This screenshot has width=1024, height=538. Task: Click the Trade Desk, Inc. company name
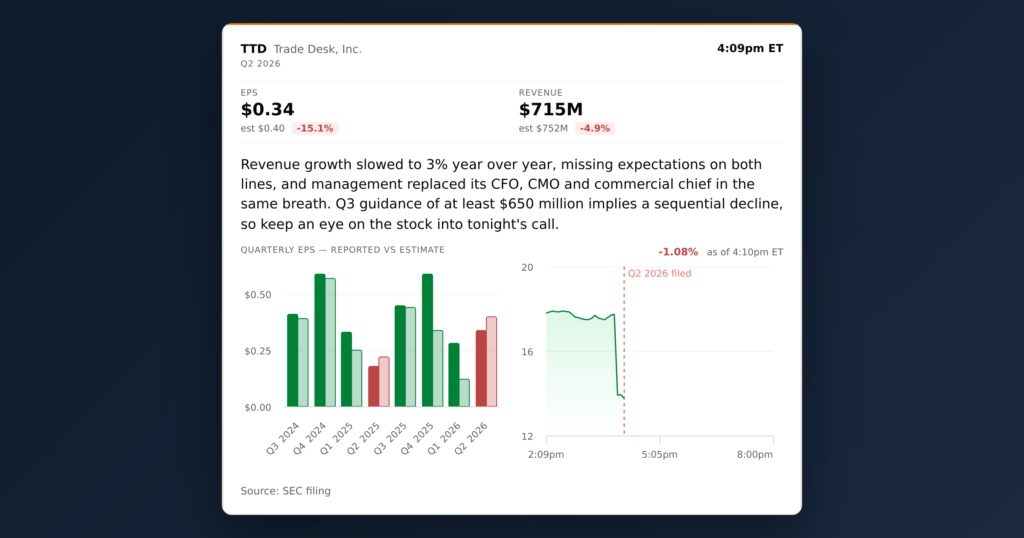click(317, 49)
